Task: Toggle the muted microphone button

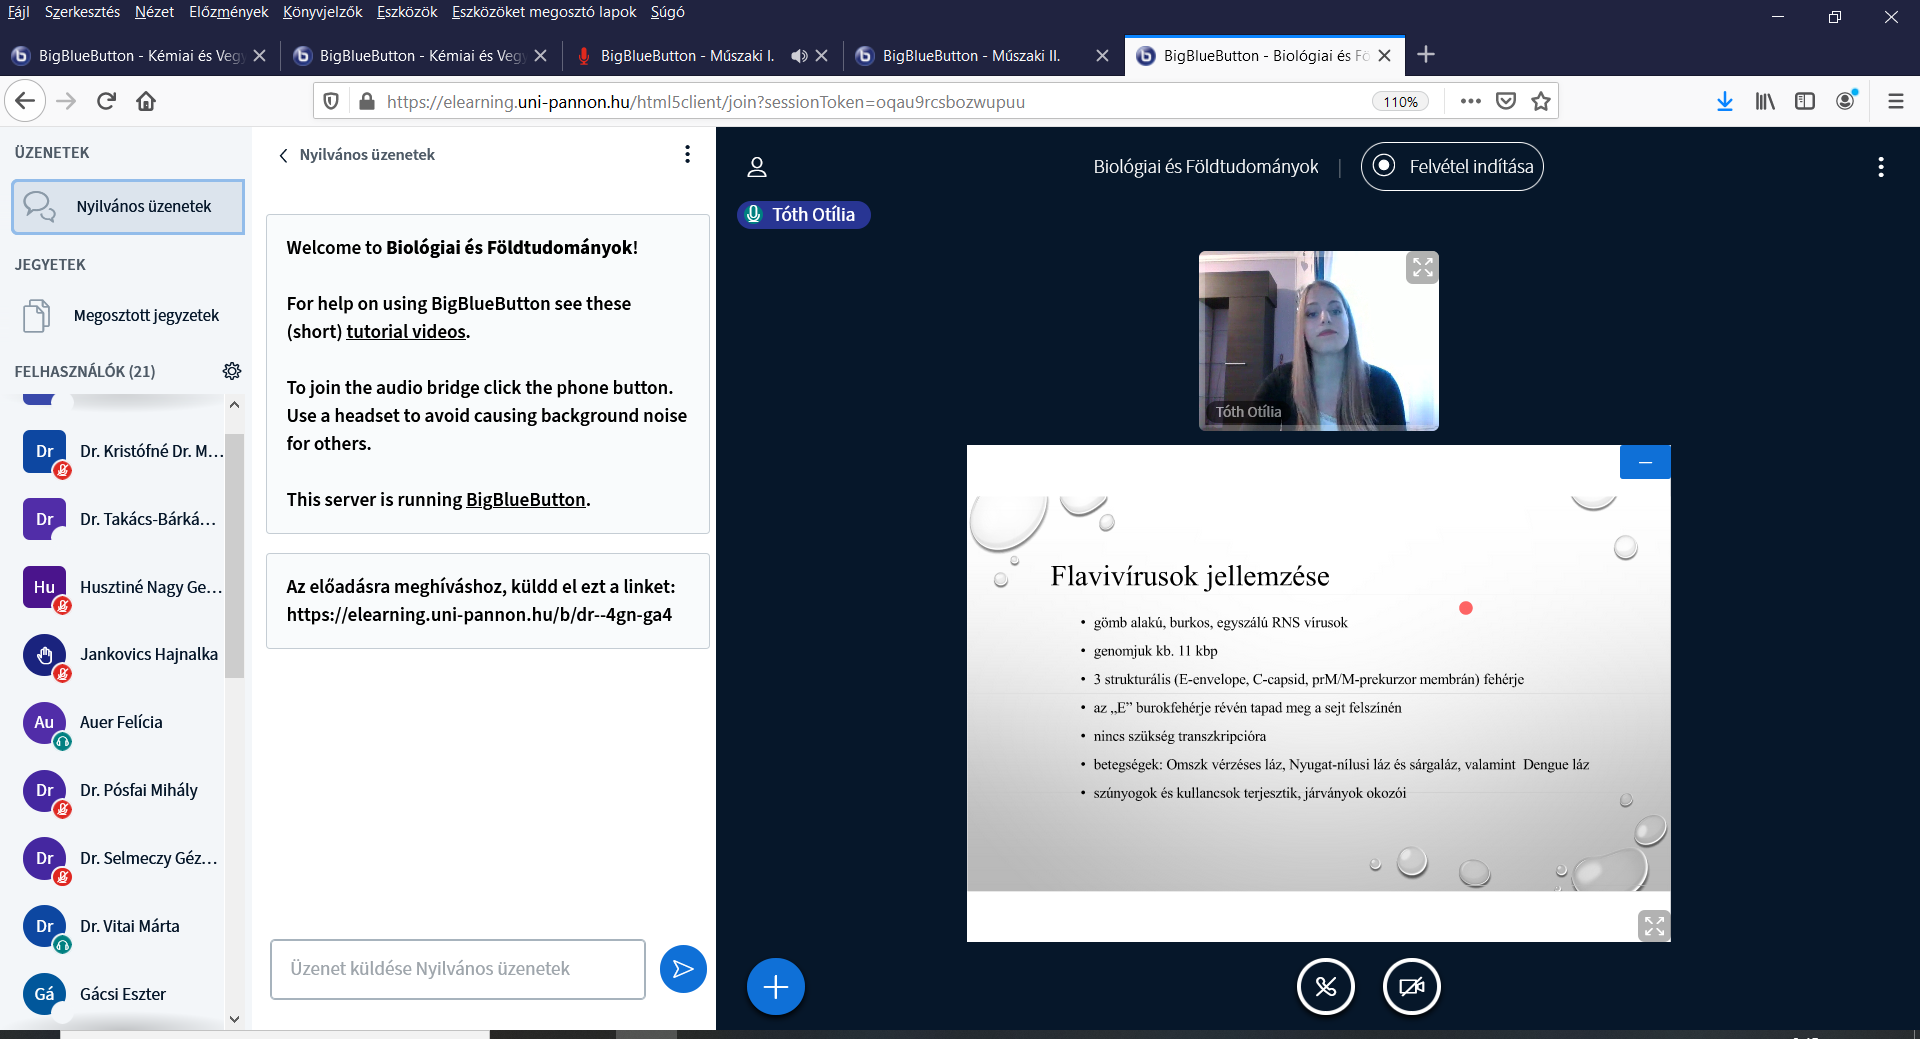Action: pos(1325,987)
